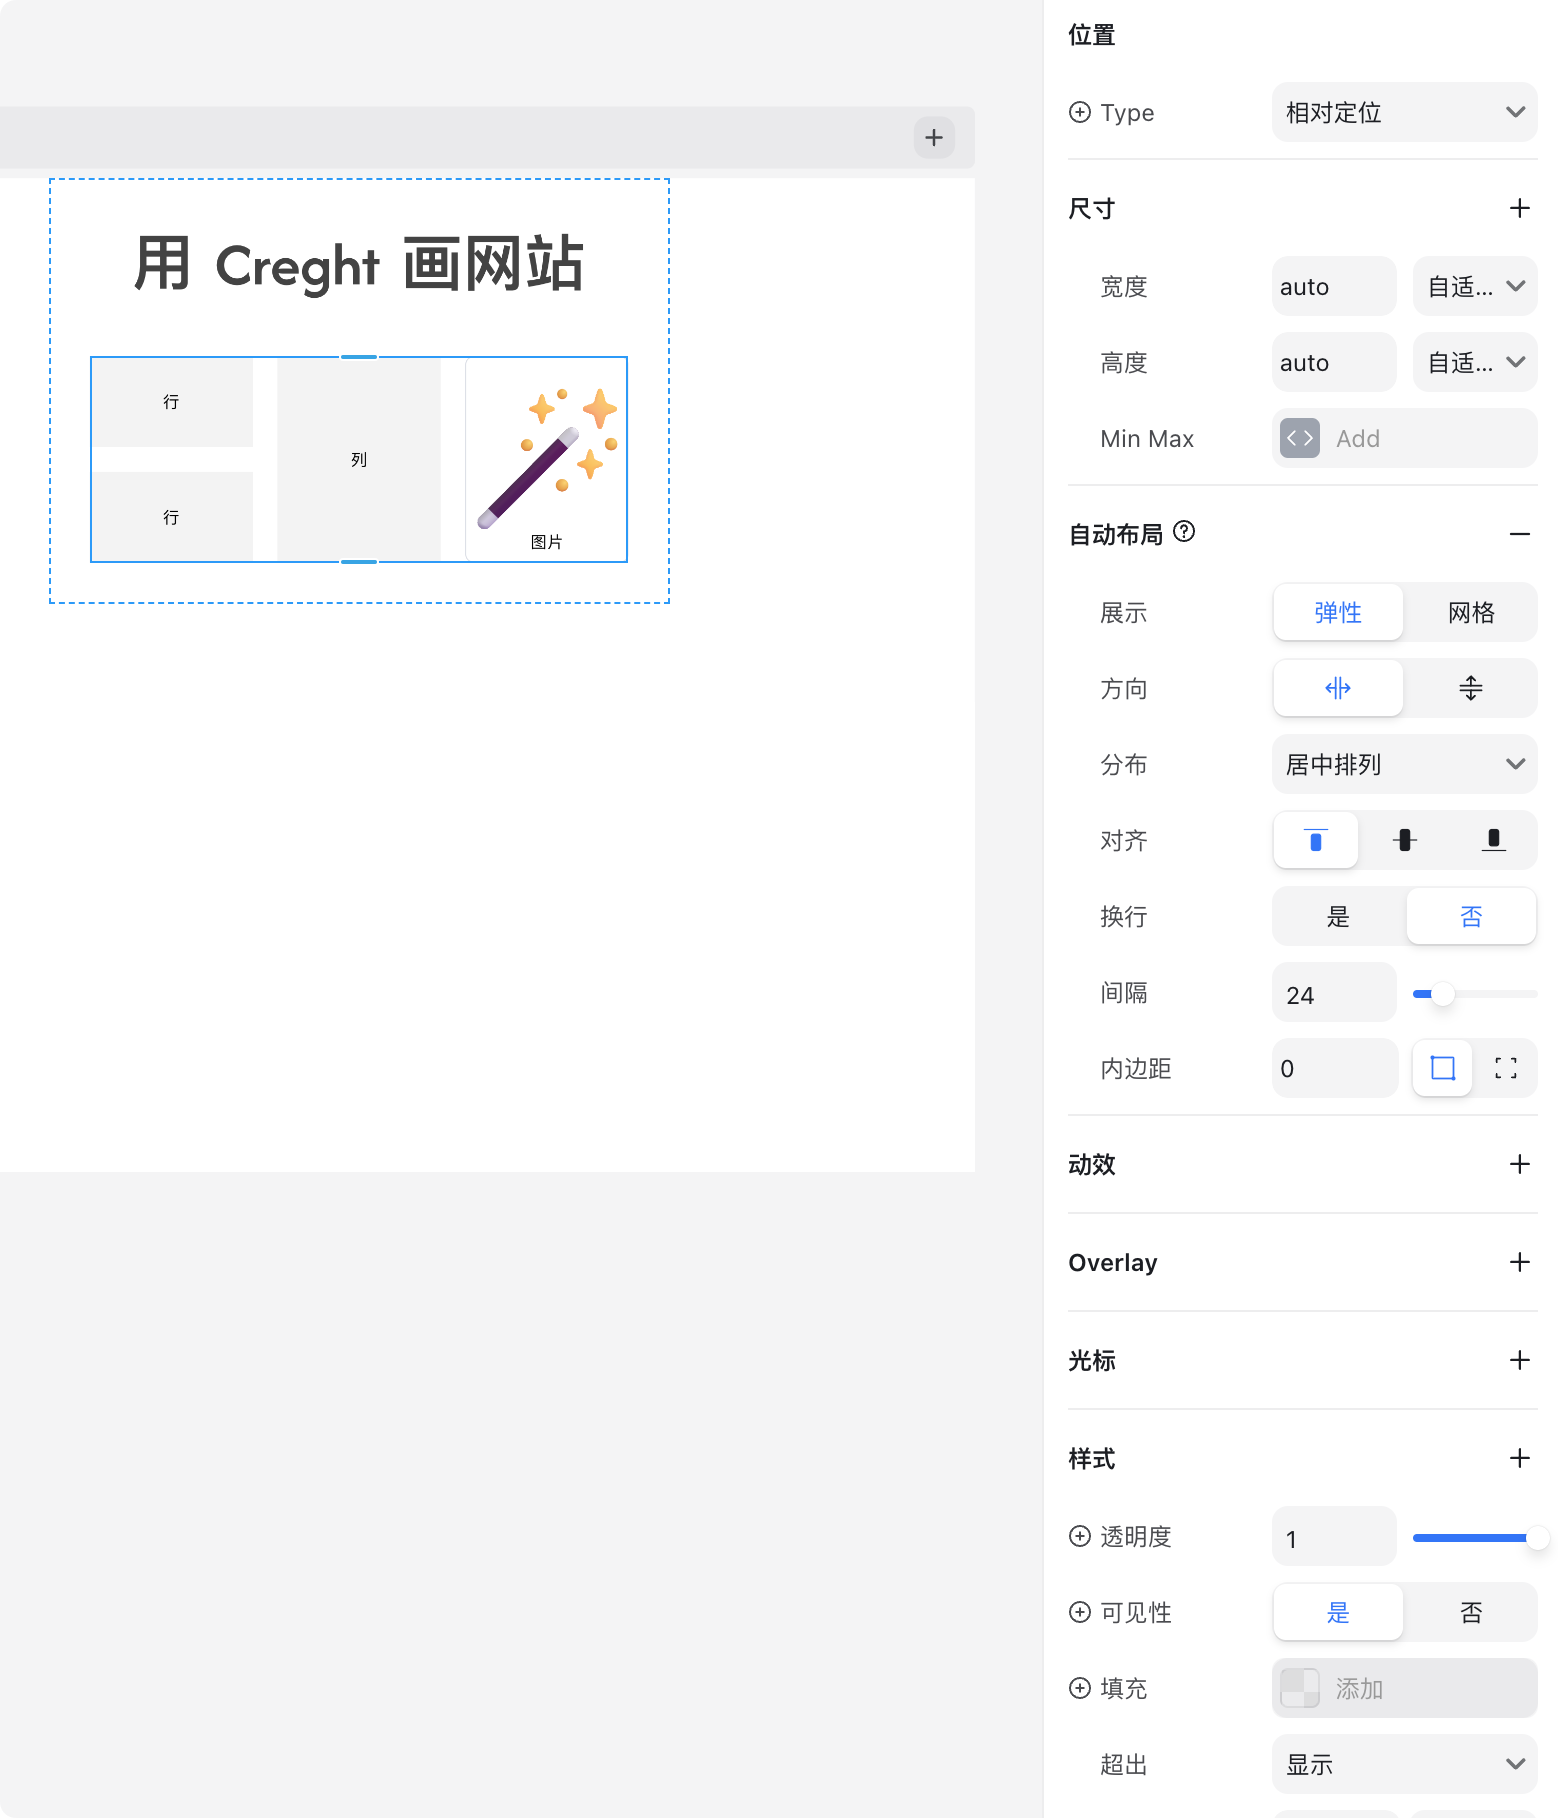Click the plus icon beside 可见性
This screenshot has width=1558, height=1818.
[x=1080, y=1612]
